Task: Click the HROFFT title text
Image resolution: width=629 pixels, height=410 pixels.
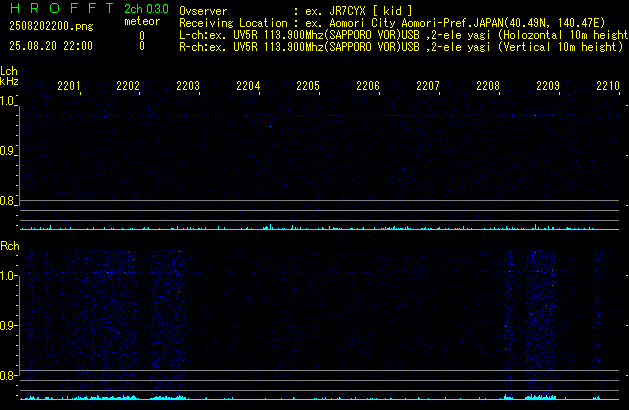Action: pos(62,8)
